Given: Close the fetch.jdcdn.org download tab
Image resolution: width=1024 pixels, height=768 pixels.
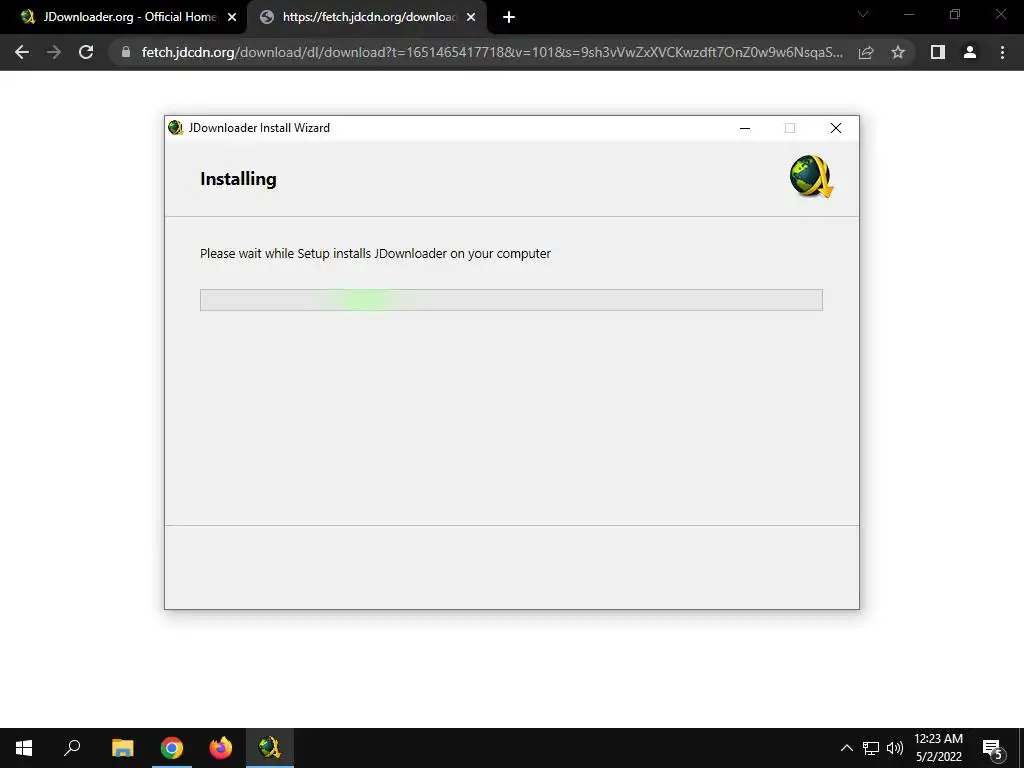Looking at the screenshot, I should pos(471,18).
